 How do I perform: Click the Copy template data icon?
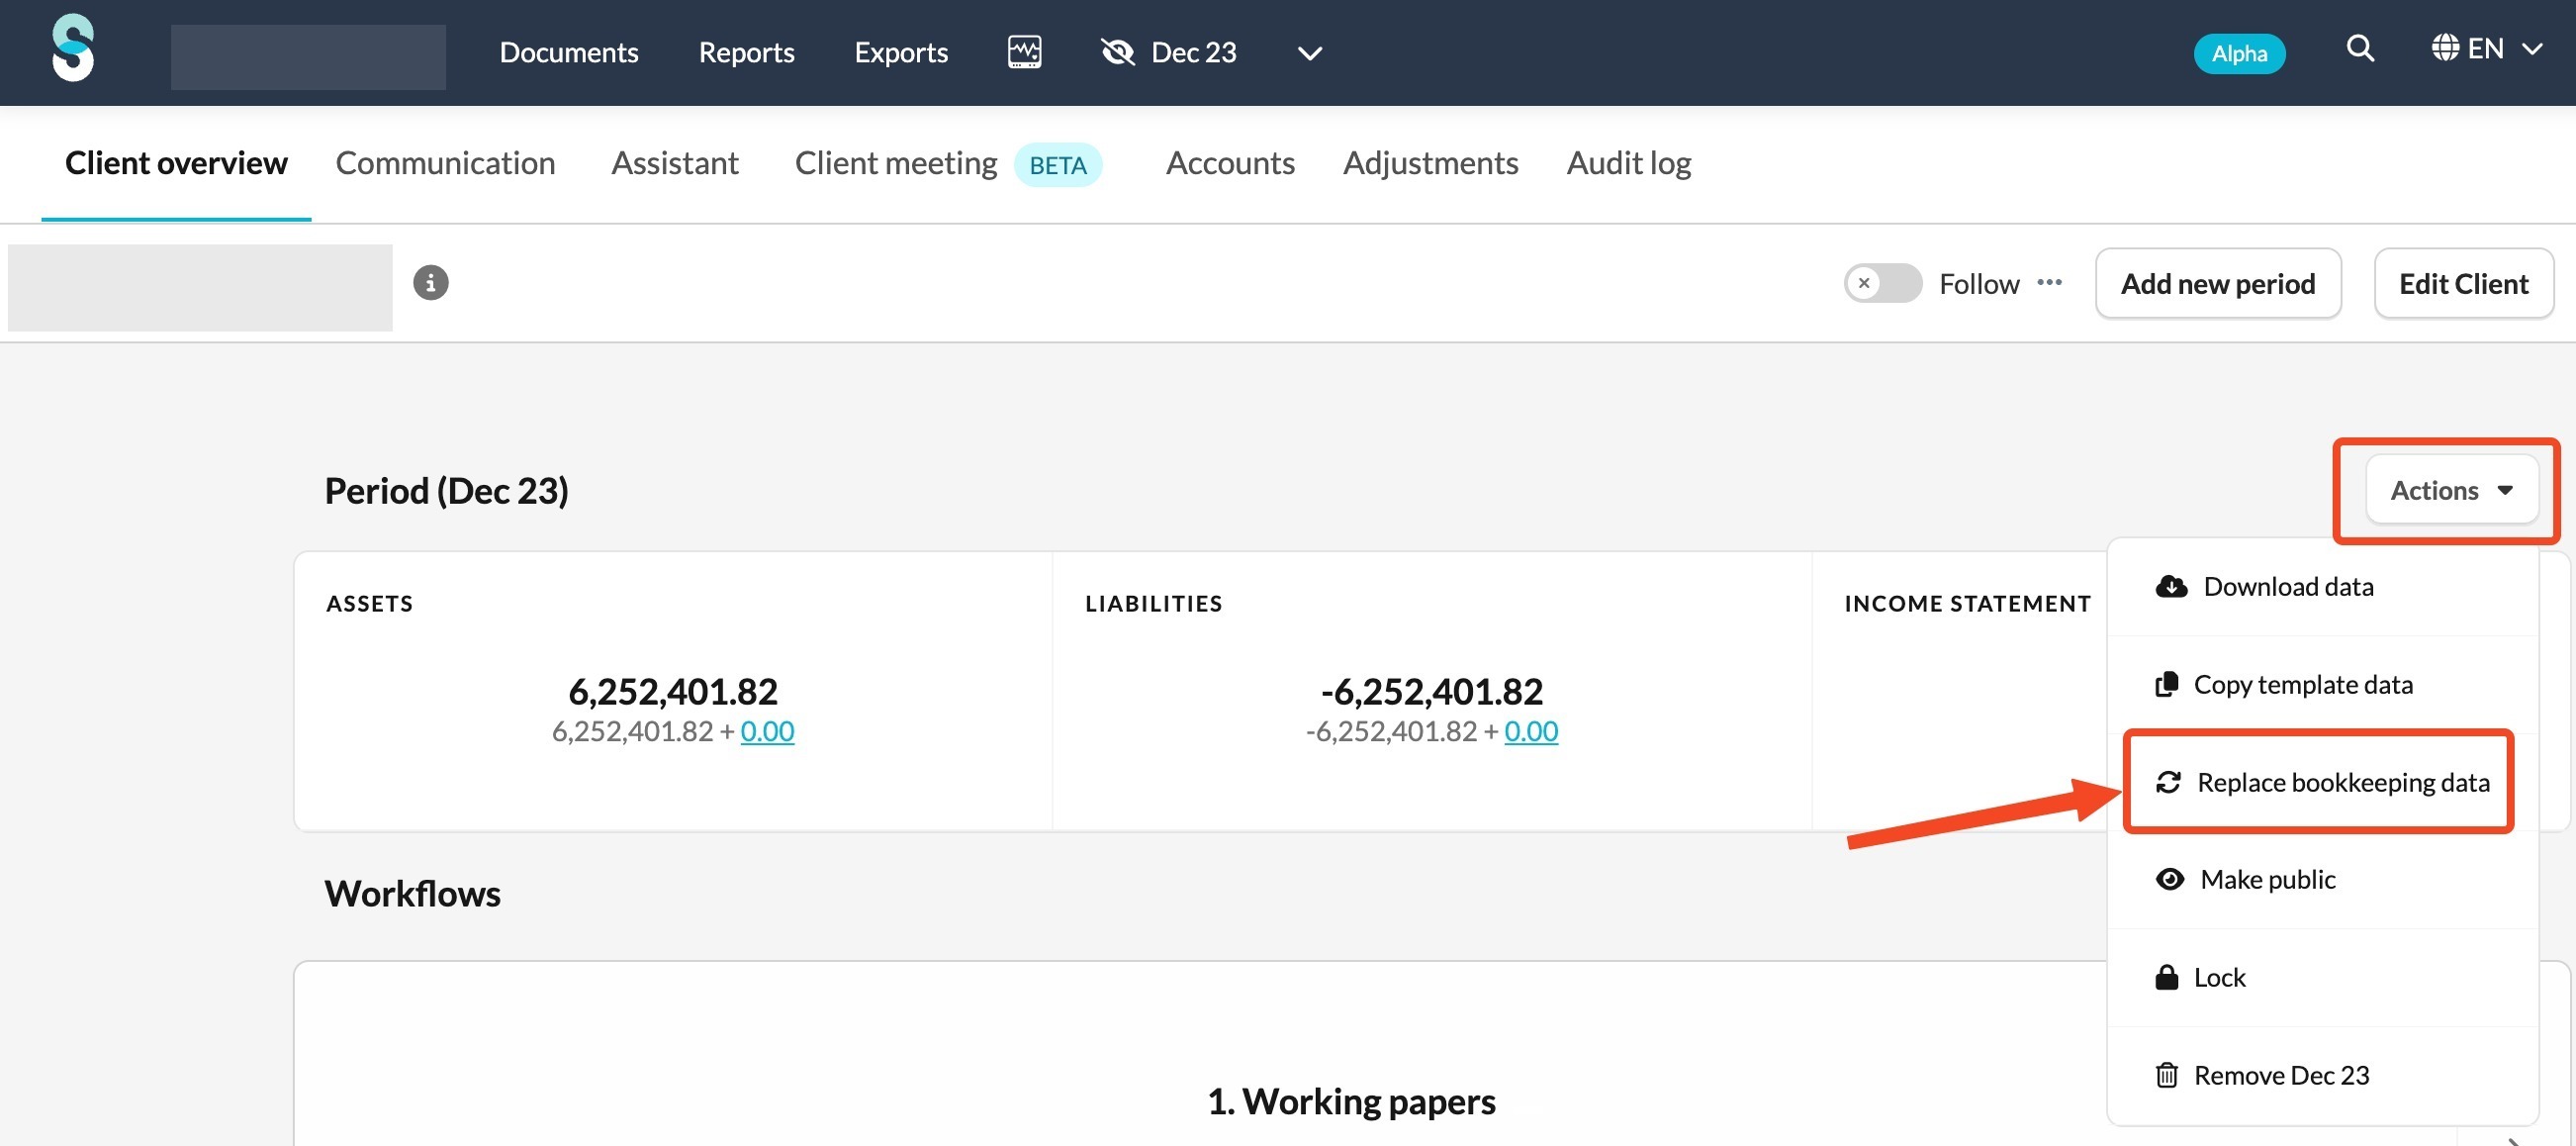pyautogui.click(x=2166, y=685)
